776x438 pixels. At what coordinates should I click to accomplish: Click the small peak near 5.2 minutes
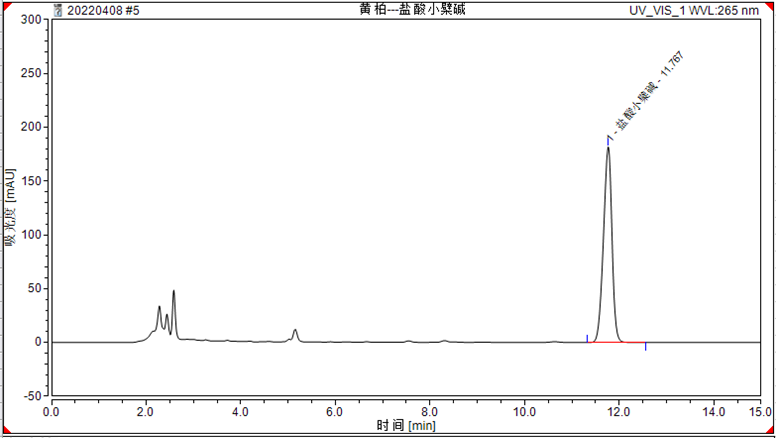[x=295, y=330]
